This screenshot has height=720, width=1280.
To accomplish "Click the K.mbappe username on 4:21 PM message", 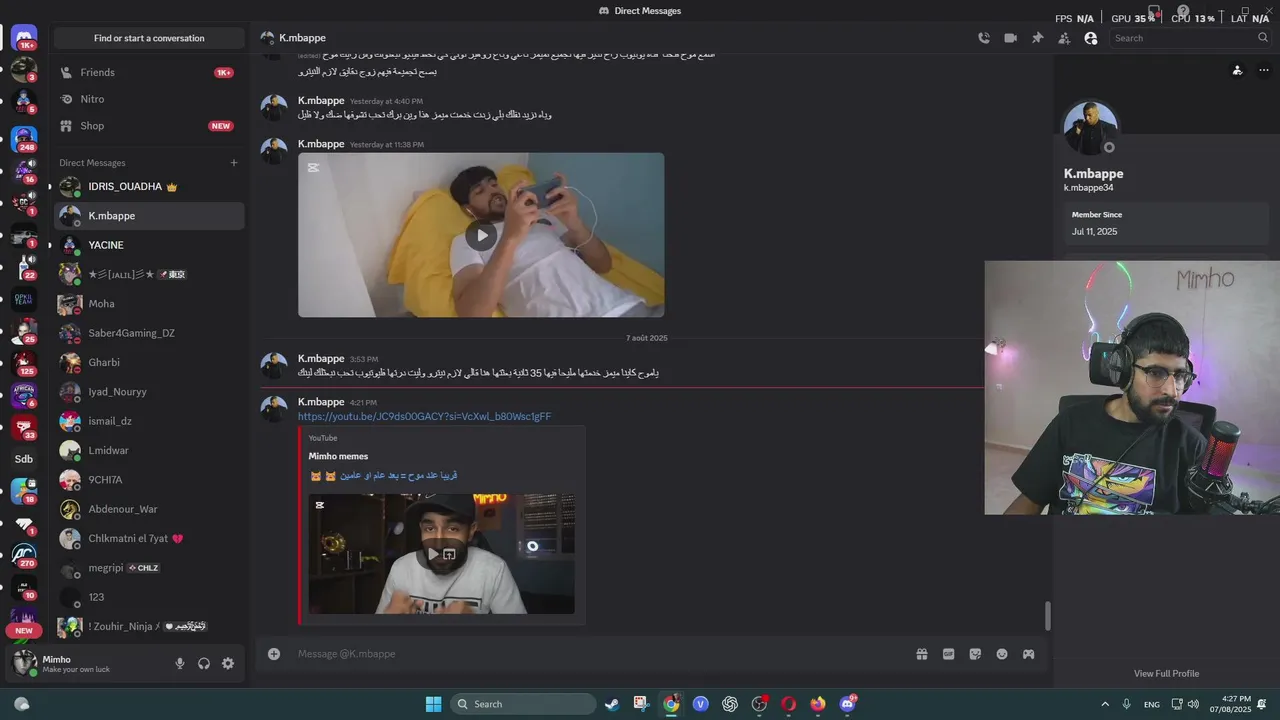I will point(321,402).
